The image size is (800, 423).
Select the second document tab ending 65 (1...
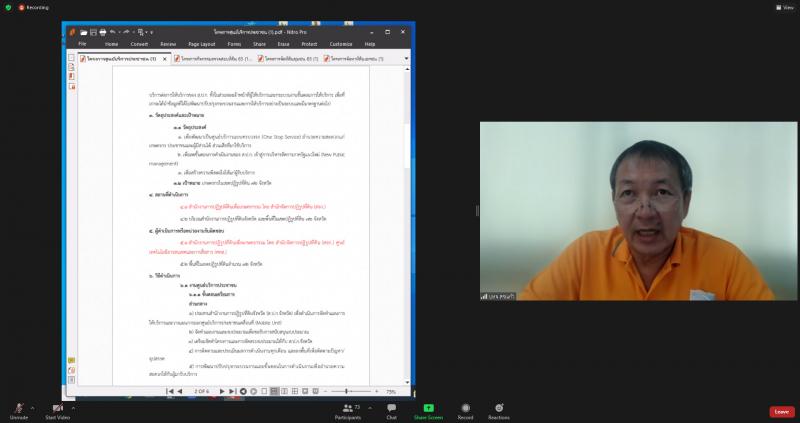click(213, 59)
